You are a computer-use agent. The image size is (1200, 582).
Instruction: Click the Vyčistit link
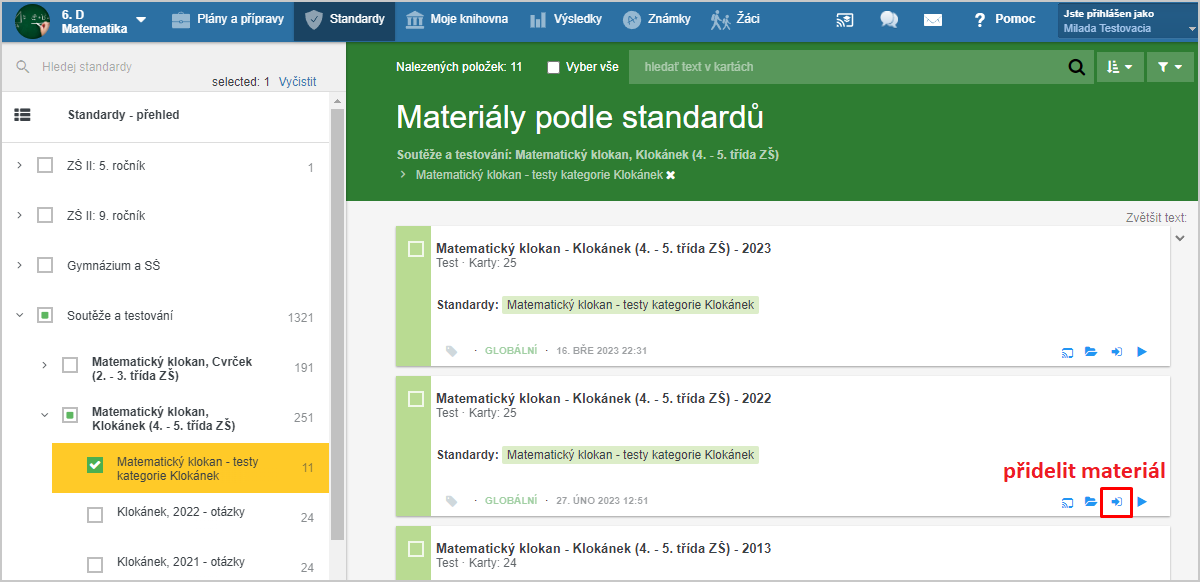tap(298, 82)
